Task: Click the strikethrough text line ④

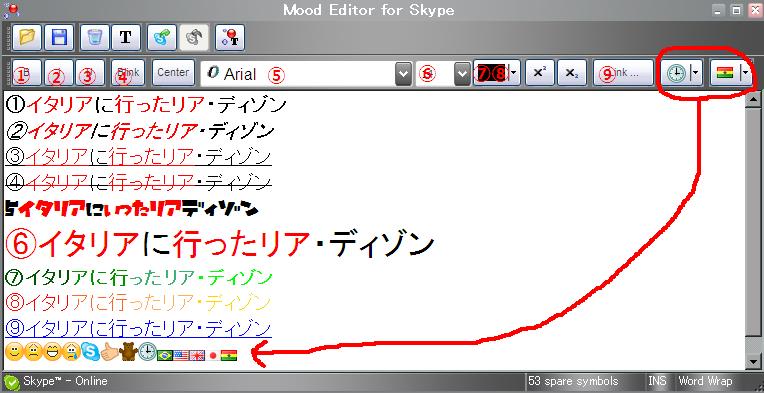Action: click(x=138, y=183)
